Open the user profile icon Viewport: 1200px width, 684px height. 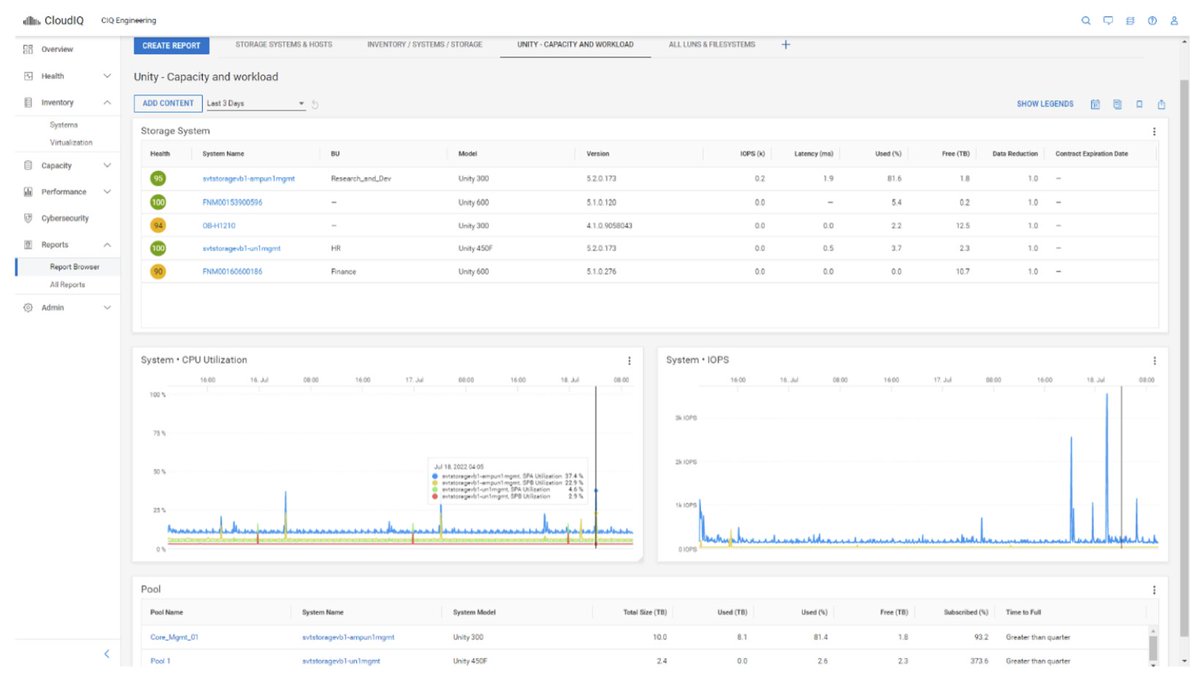pyautogui.click(x=1173, y=20)
